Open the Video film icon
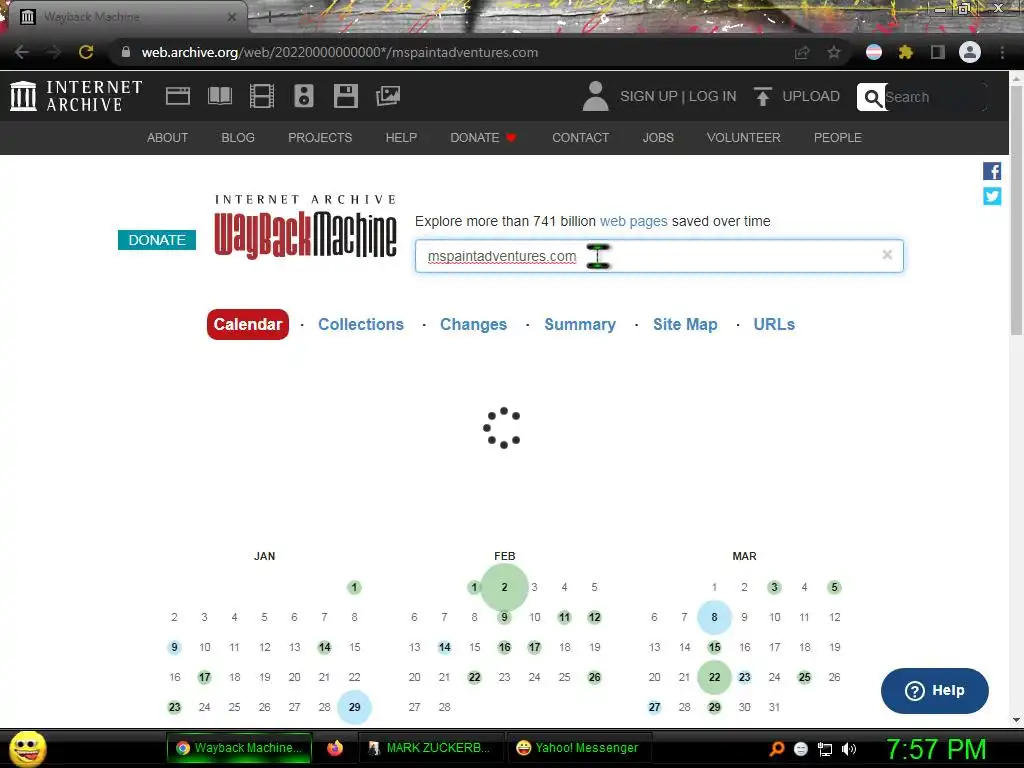The height and width of the screenshot is (768, 1024). click(x=262, y=96)
